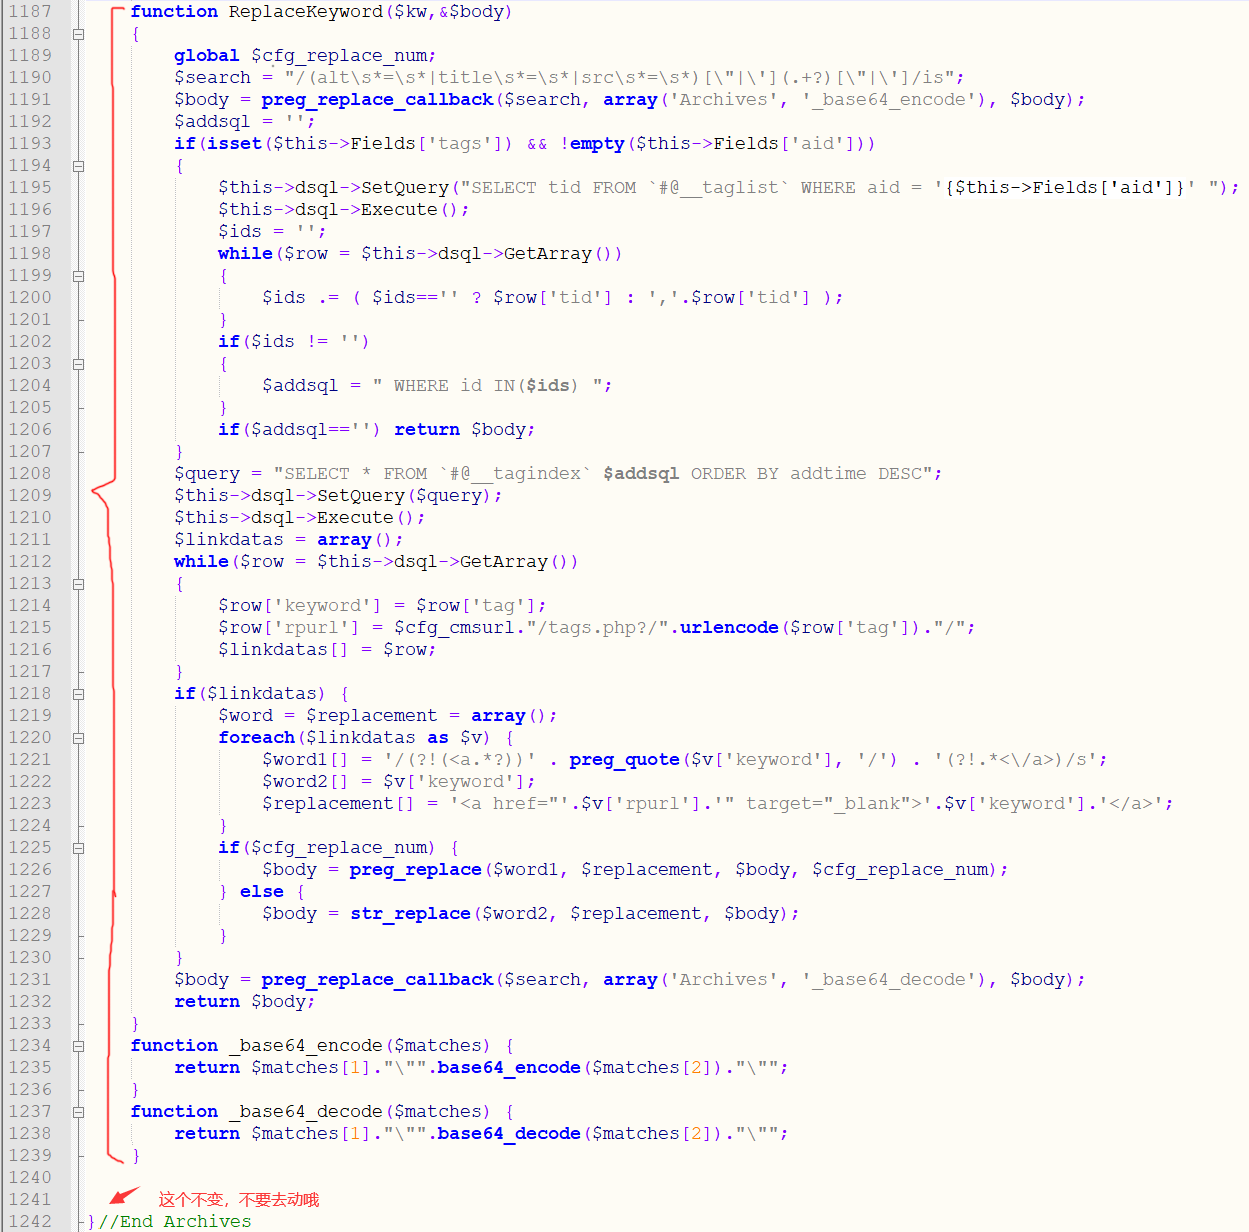Click the ReplaceKeyword function name
This screenshot has width=1249, height=1232.
[x=305, y=12]
